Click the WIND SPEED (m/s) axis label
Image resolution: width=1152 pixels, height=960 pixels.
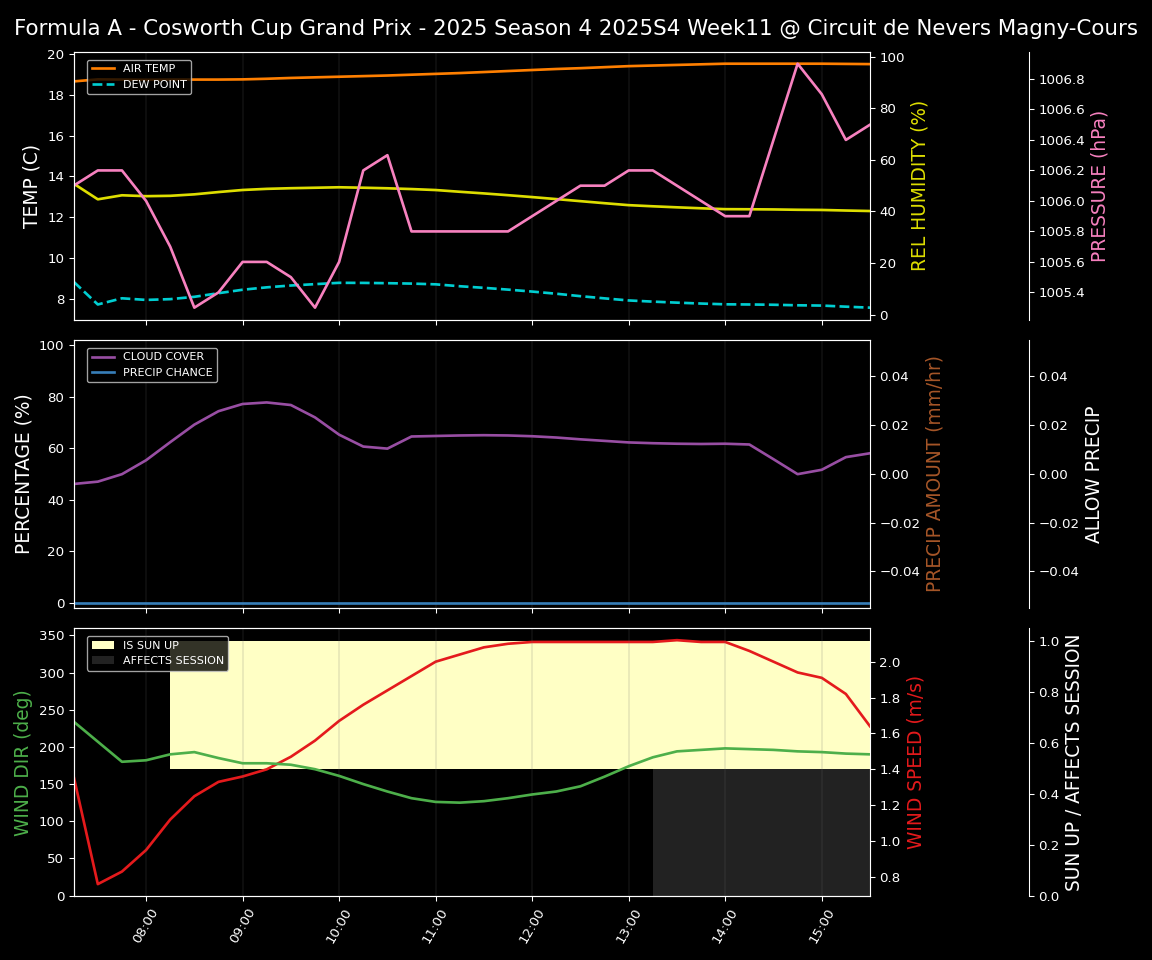(x=915, y=763)
